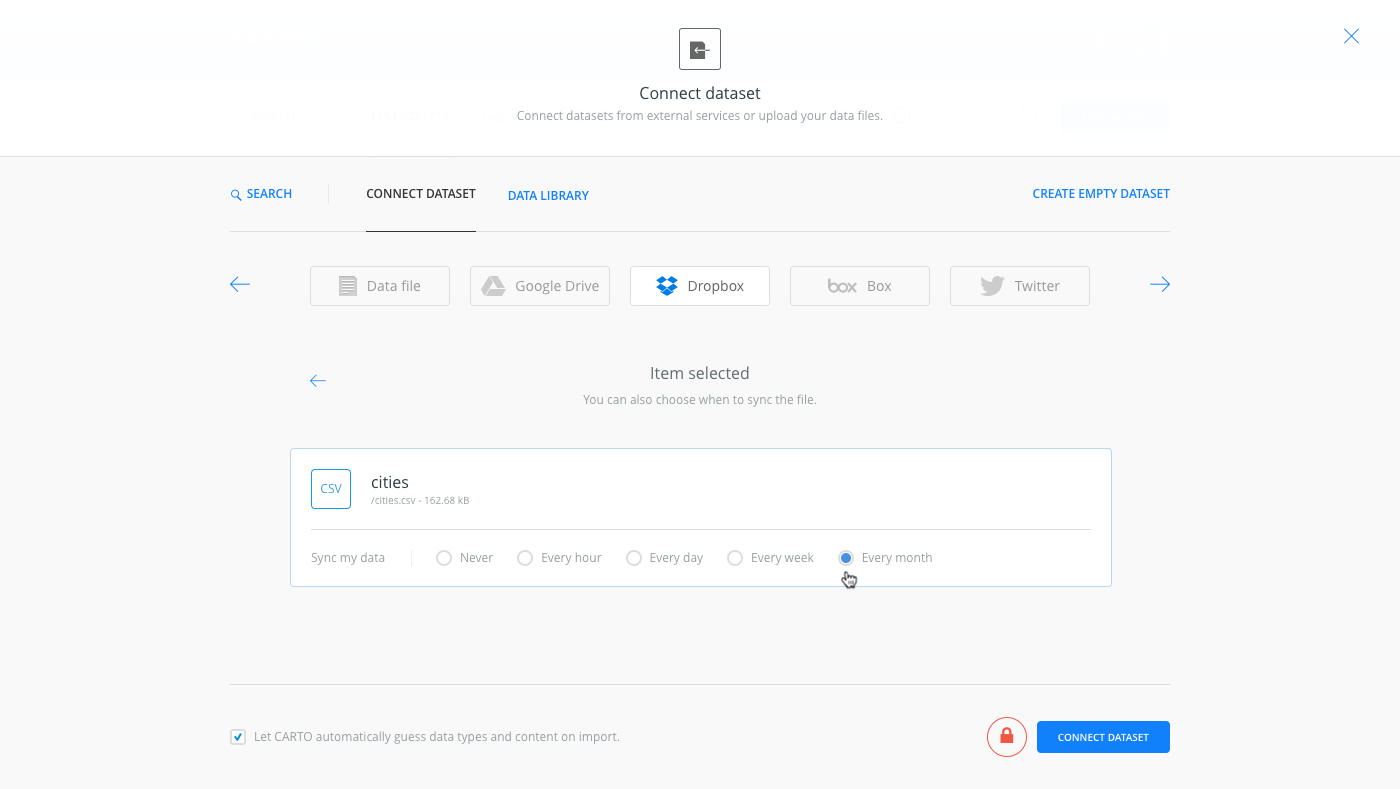
Task: Show next connector options with right arrow
Action: click(x=1160, y=285)
